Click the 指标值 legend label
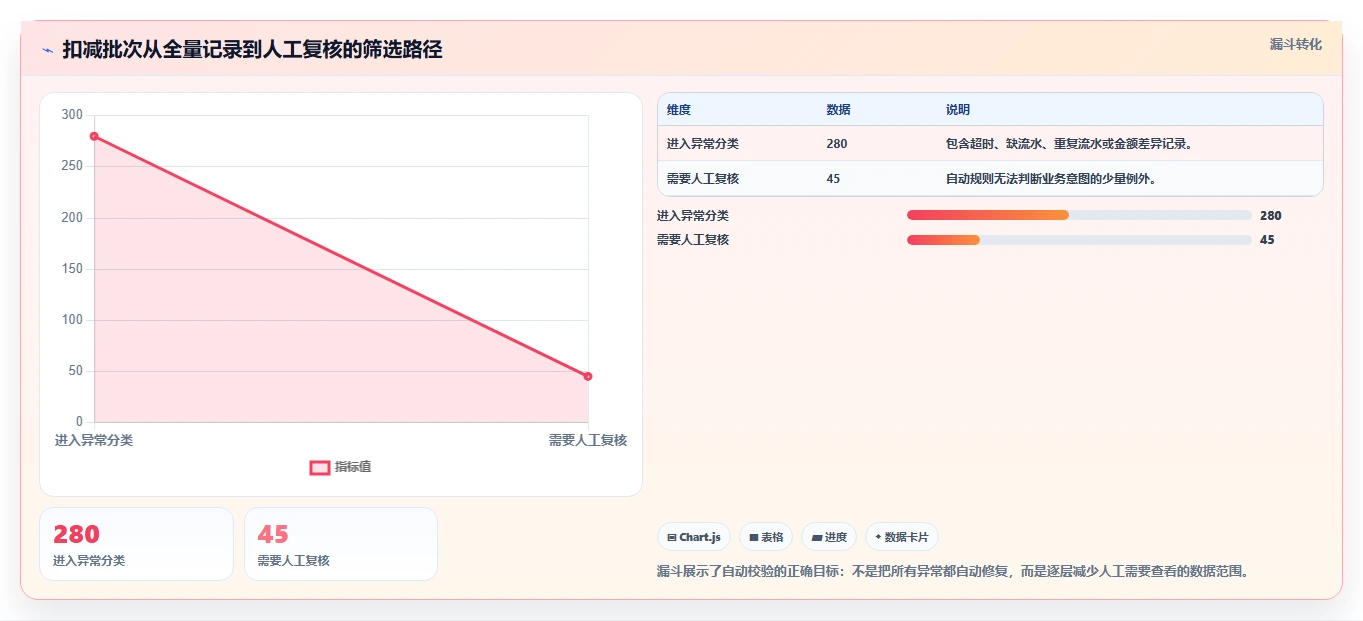 353,467
